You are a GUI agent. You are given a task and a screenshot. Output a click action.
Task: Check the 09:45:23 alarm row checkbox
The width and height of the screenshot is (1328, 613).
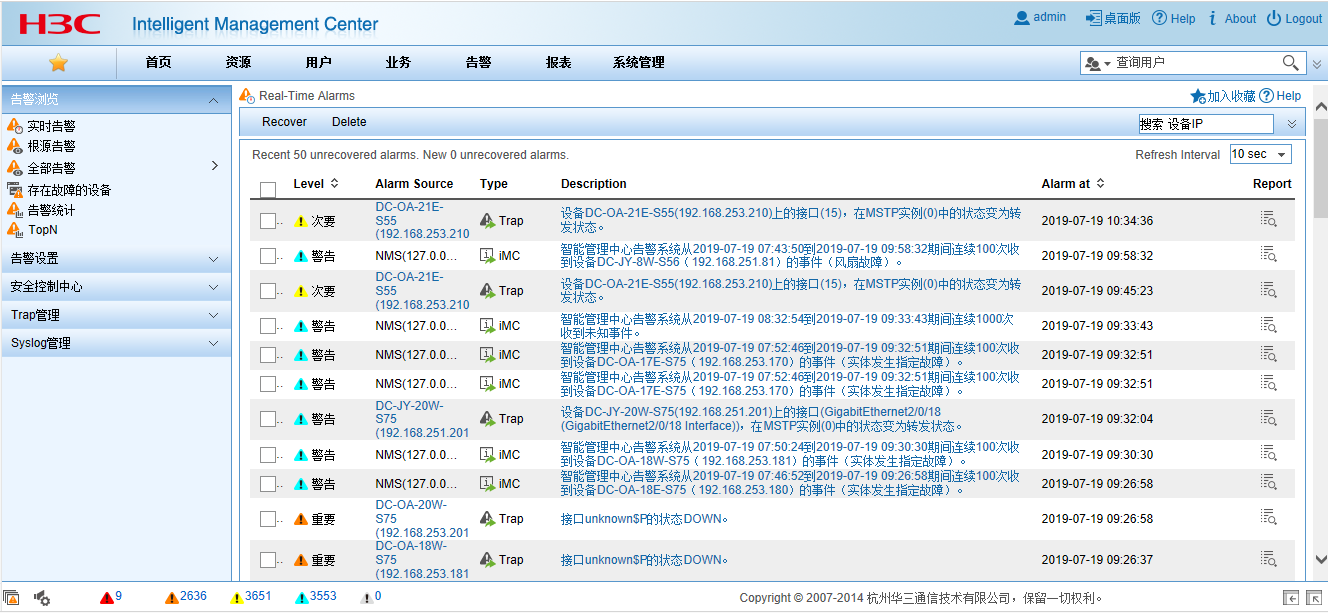click(268, 291)
